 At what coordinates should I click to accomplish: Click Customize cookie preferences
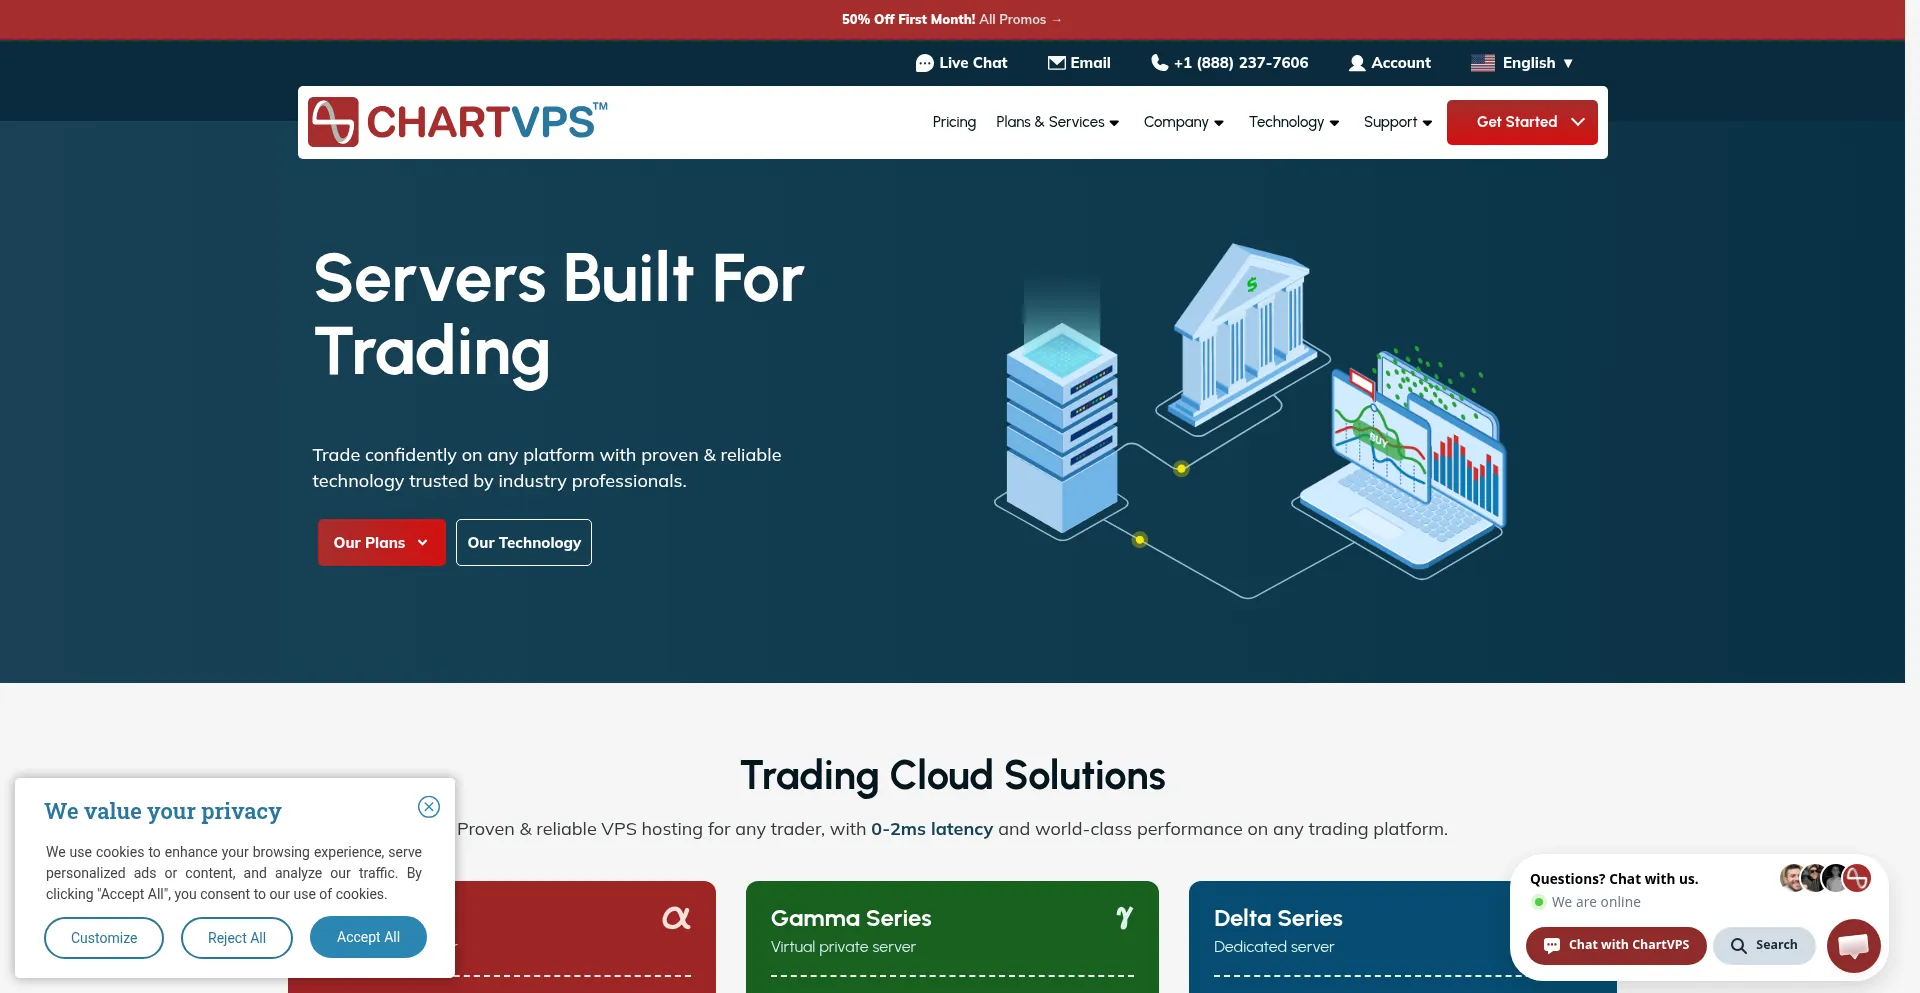[104, 938]
